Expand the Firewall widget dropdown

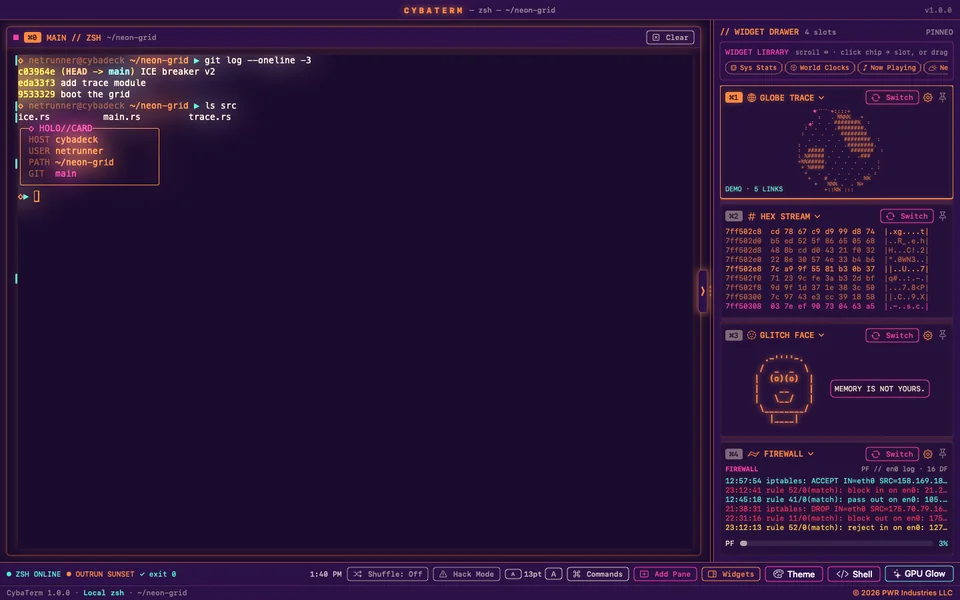point(811,454)
